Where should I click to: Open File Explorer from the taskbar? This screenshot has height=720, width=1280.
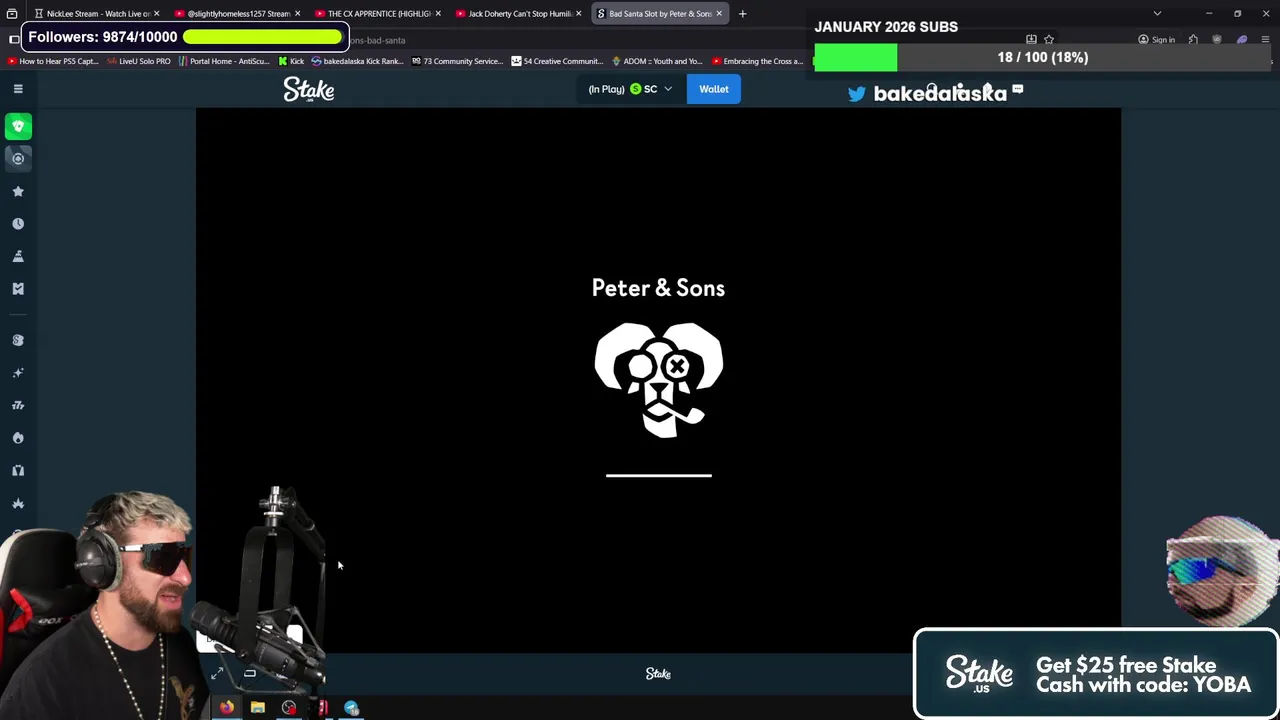[258, 708]
